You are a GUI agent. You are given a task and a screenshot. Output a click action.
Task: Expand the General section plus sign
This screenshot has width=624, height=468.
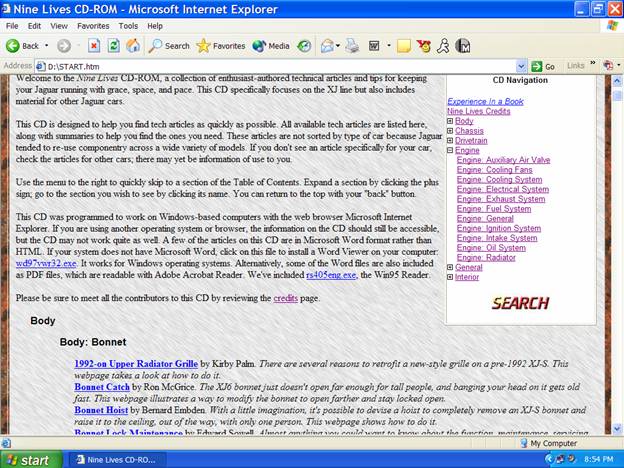pyautogui.click(x=450, y=267)
